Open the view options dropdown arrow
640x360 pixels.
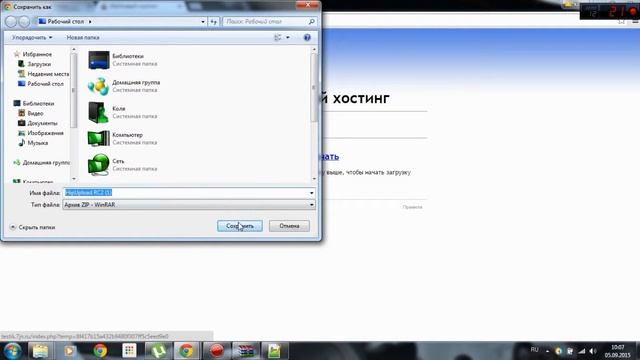click(x=288, y=38)
